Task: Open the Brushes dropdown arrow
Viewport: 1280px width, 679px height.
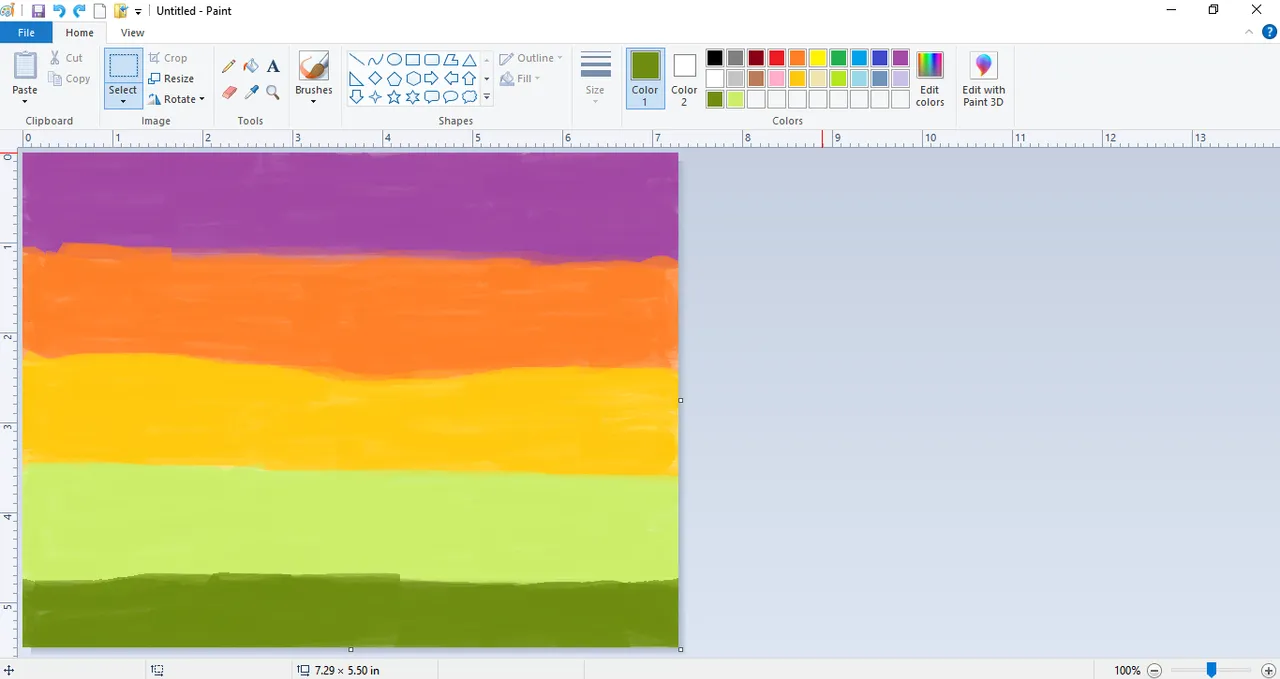Action: (x=313, y=100)
